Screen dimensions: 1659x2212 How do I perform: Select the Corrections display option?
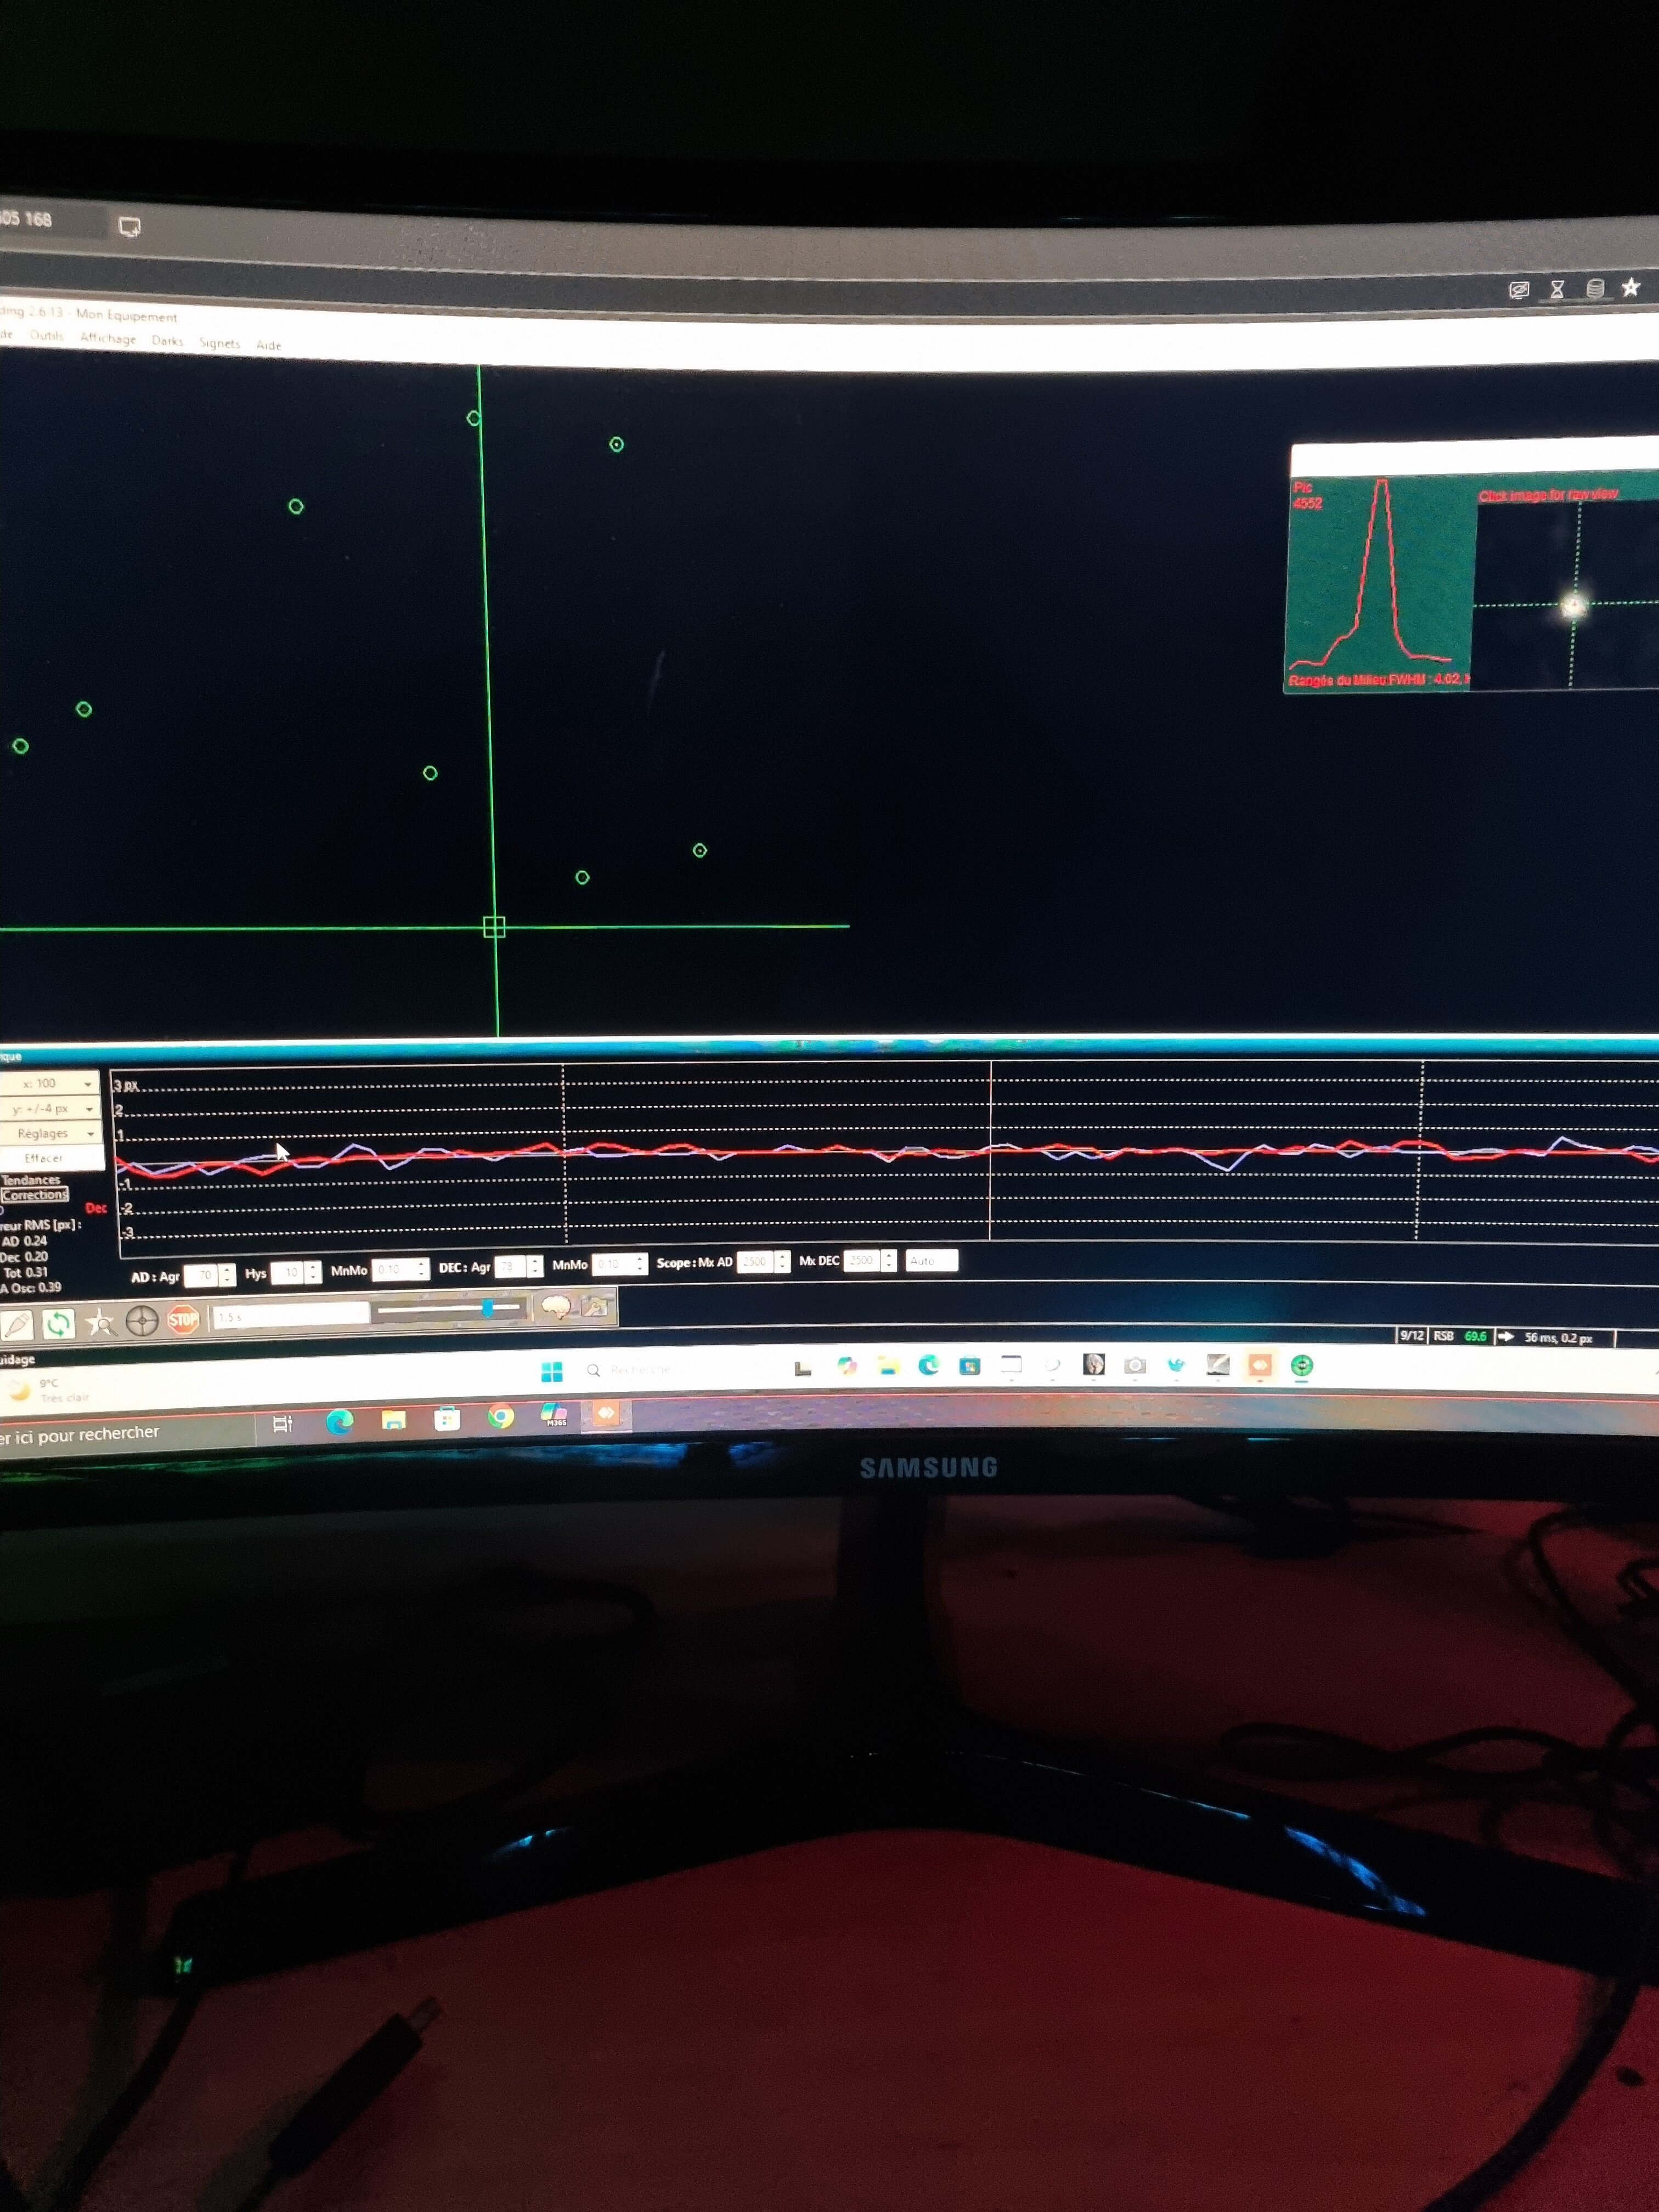tap(35, 1195)
